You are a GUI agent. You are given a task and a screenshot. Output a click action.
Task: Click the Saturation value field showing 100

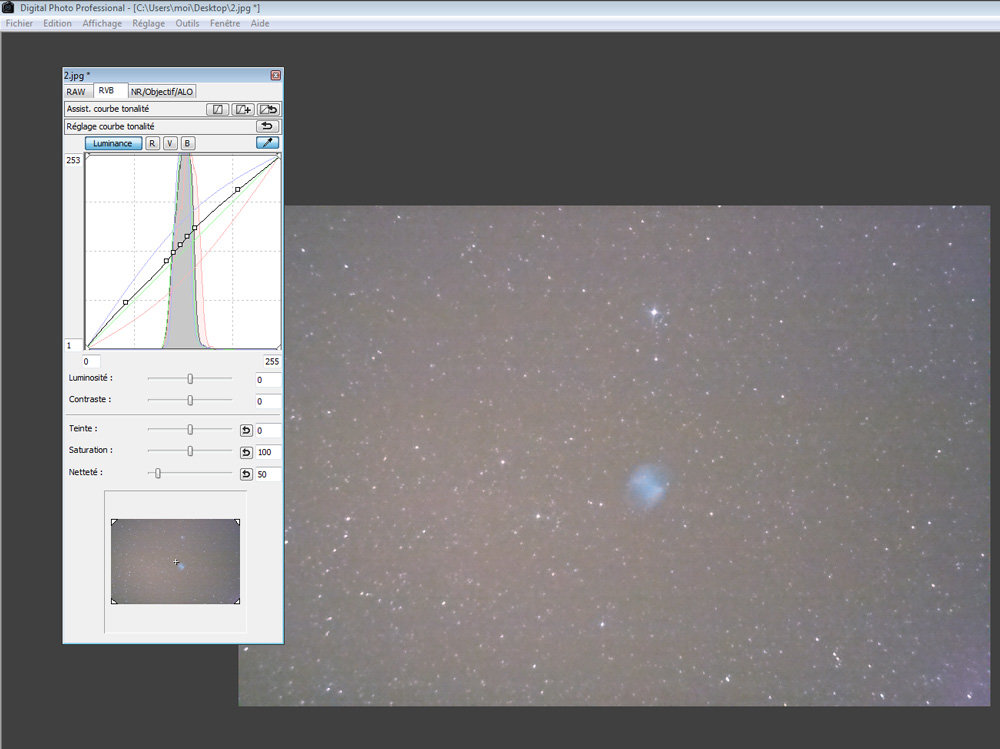click(x=268, y=452)
